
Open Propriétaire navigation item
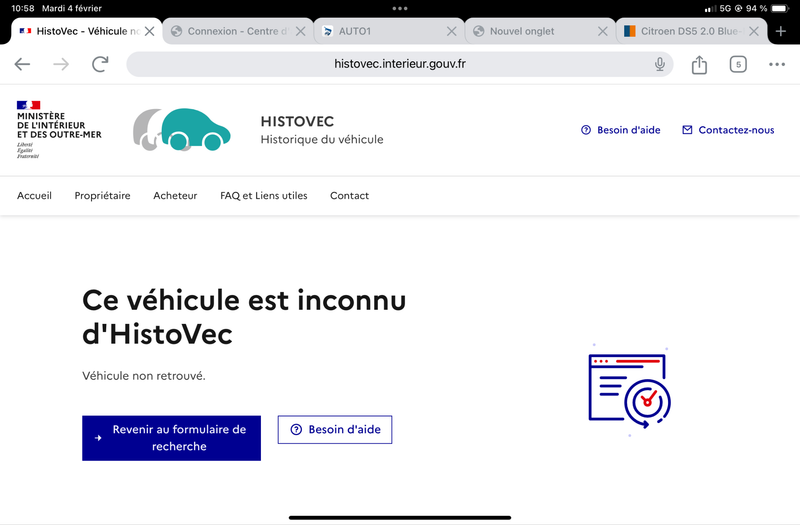tap(102, 195)
